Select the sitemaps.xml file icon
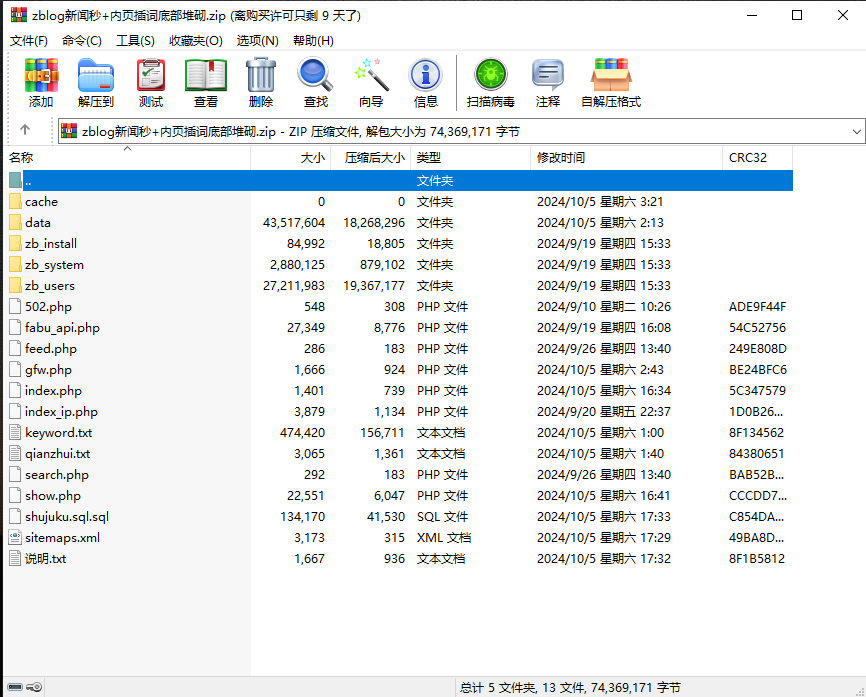Screen dimensions: 866x697 tap(15, 537)
